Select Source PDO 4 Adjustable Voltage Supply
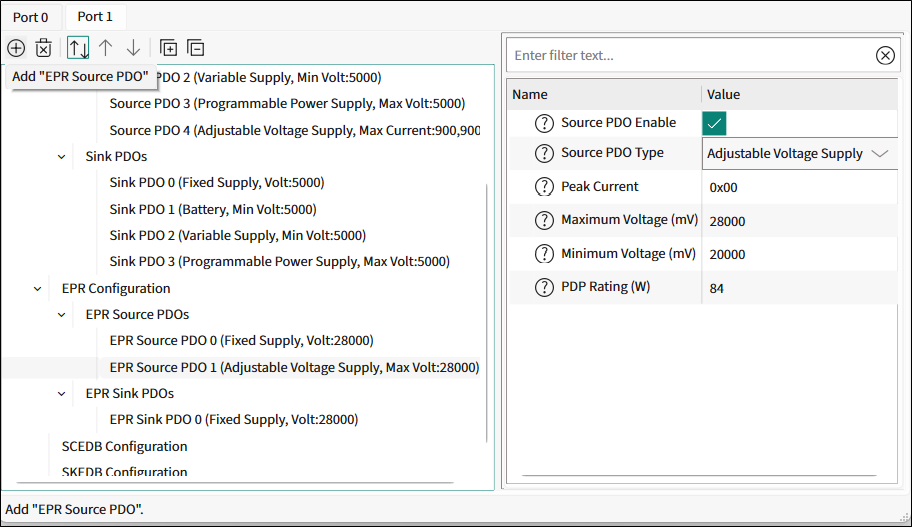The height and width of the screenshot is (527, 912). tap(294, 130)
